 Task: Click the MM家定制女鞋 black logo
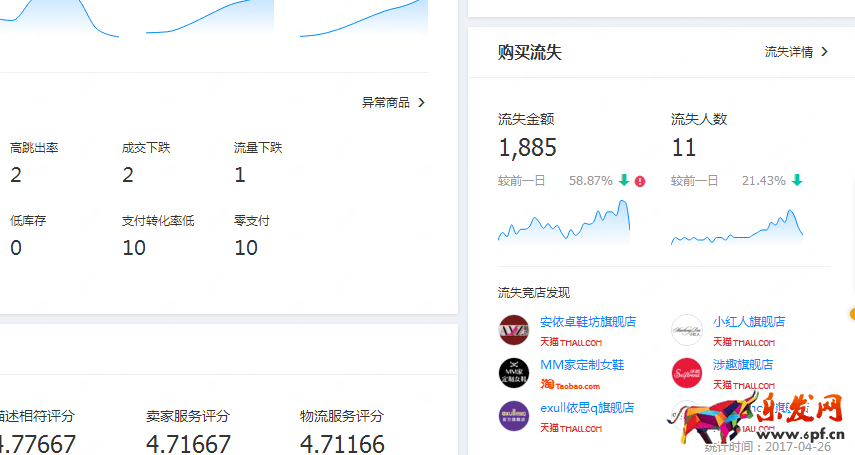(x=513, y=373)
